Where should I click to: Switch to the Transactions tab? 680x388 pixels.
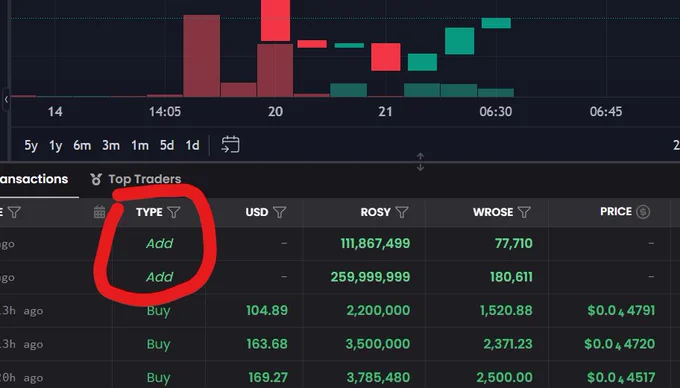(34, 179)
